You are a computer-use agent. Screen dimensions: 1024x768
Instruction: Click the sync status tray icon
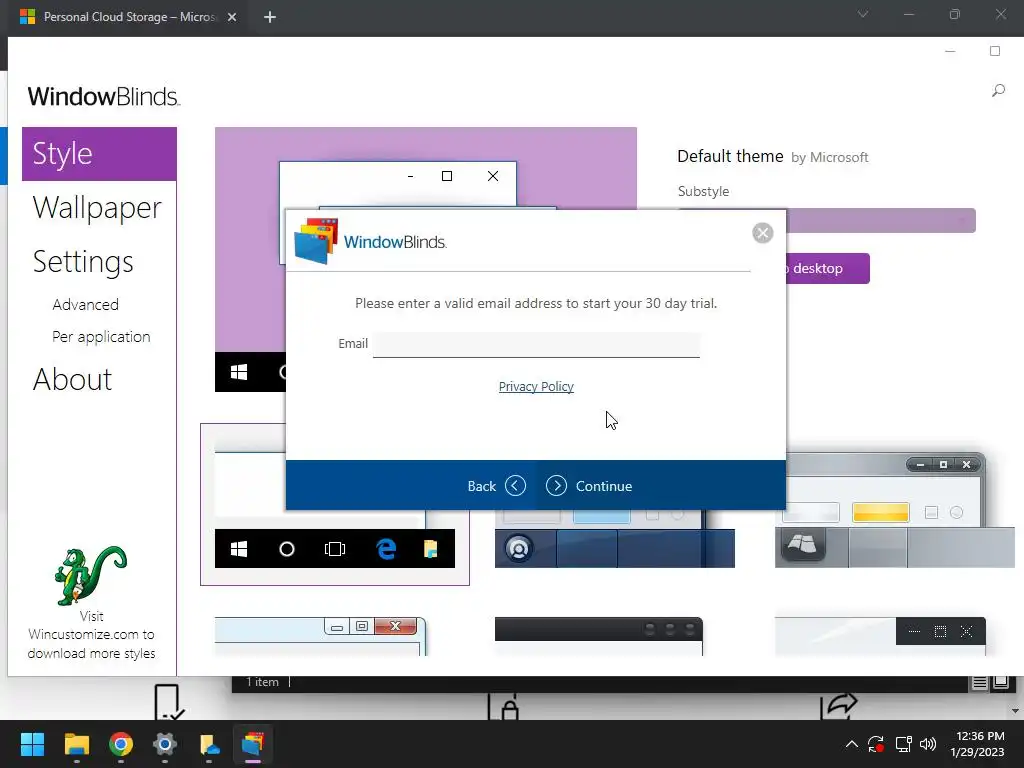(876, 744)
